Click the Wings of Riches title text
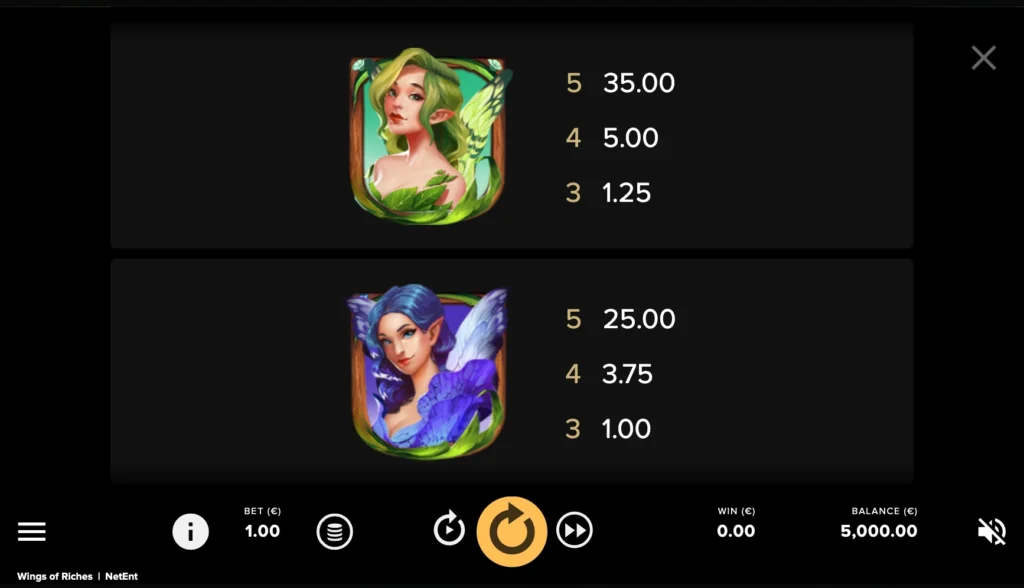Image resolution: width=1024 pixels, height=588 pixels. (55, 576)
